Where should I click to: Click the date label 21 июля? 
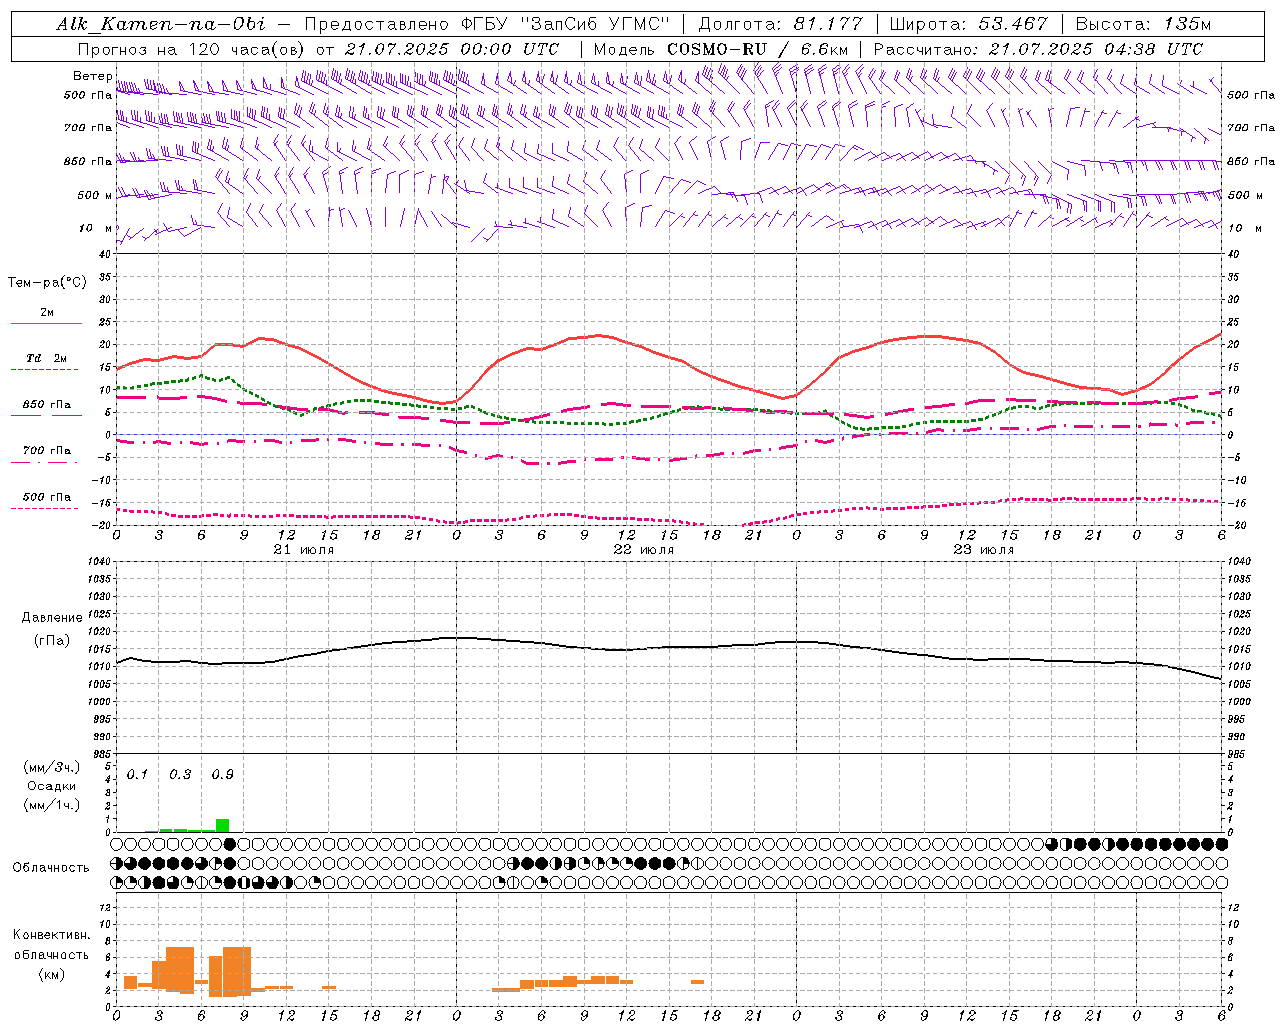304,550
